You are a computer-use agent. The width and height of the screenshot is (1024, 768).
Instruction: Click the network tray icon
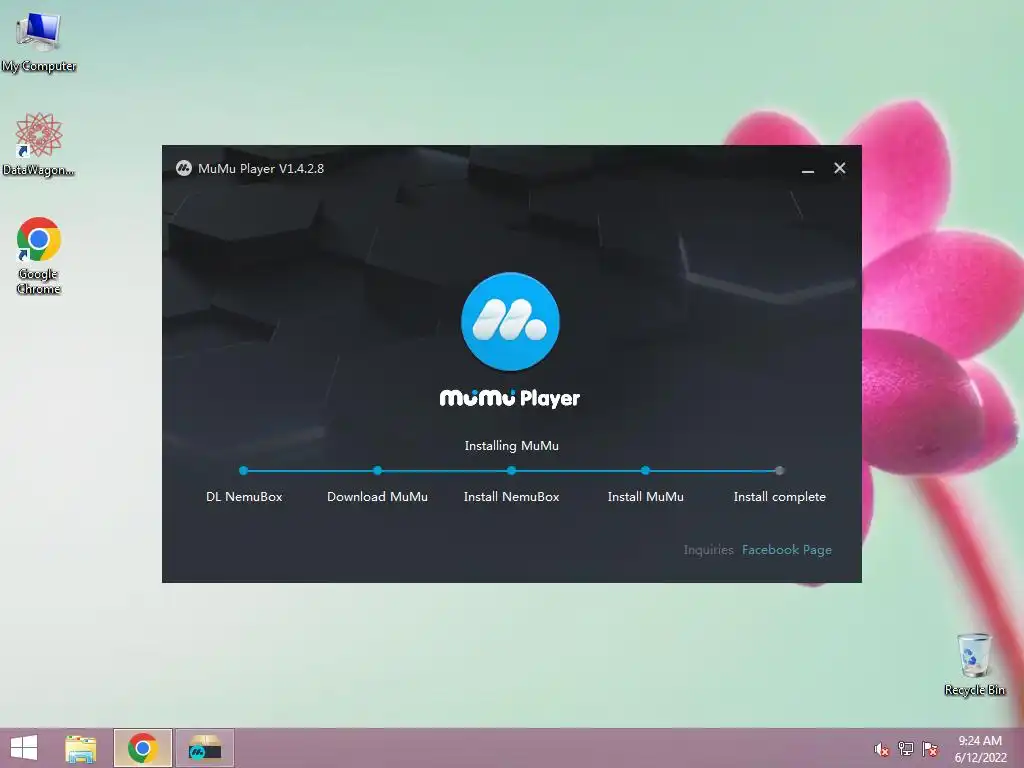[906, 749]
